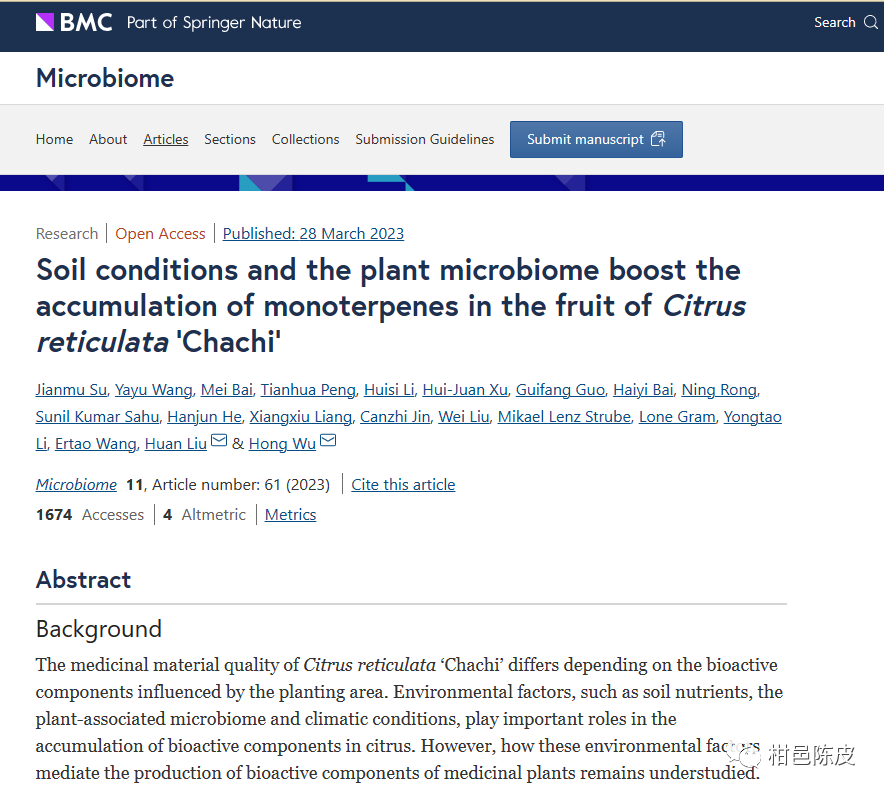Go to the Articles section
This screenshot has height=794, width=884.
click(x=166, y=139)
